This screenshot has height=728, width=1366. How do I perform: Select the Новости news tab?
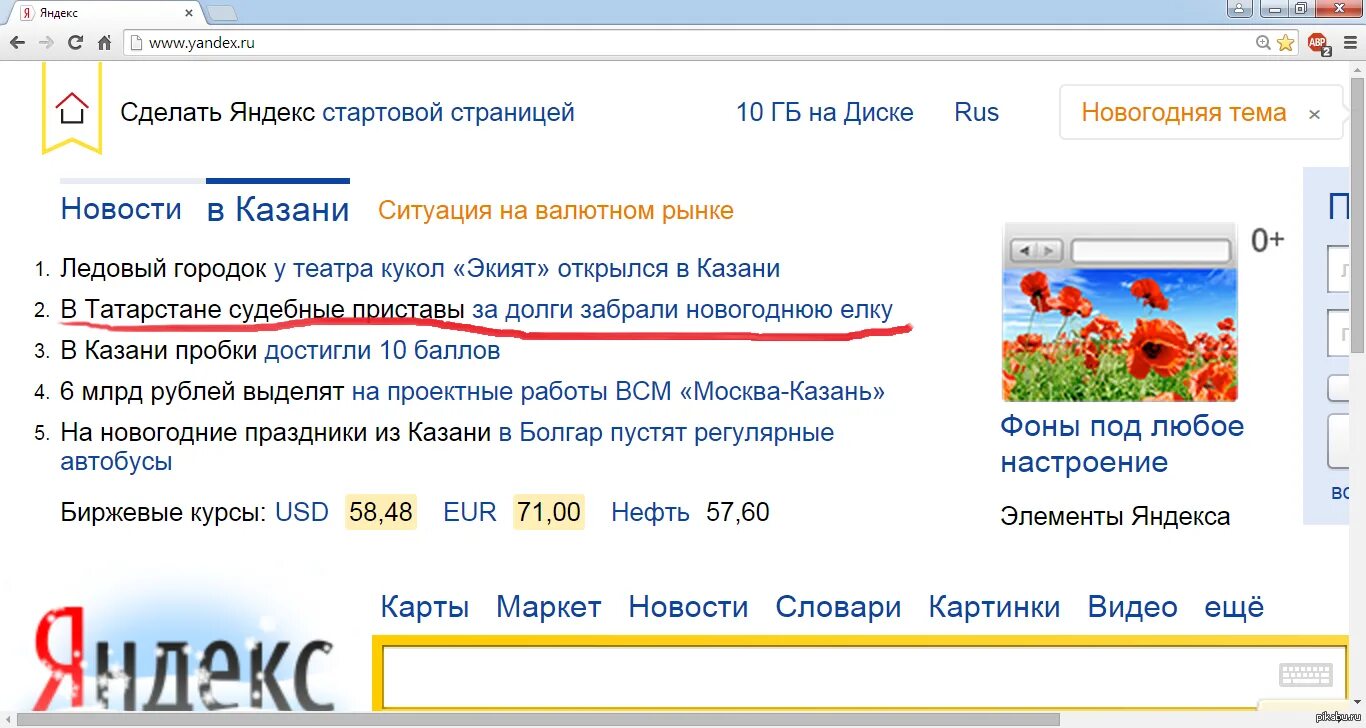[x=121, y=209]
